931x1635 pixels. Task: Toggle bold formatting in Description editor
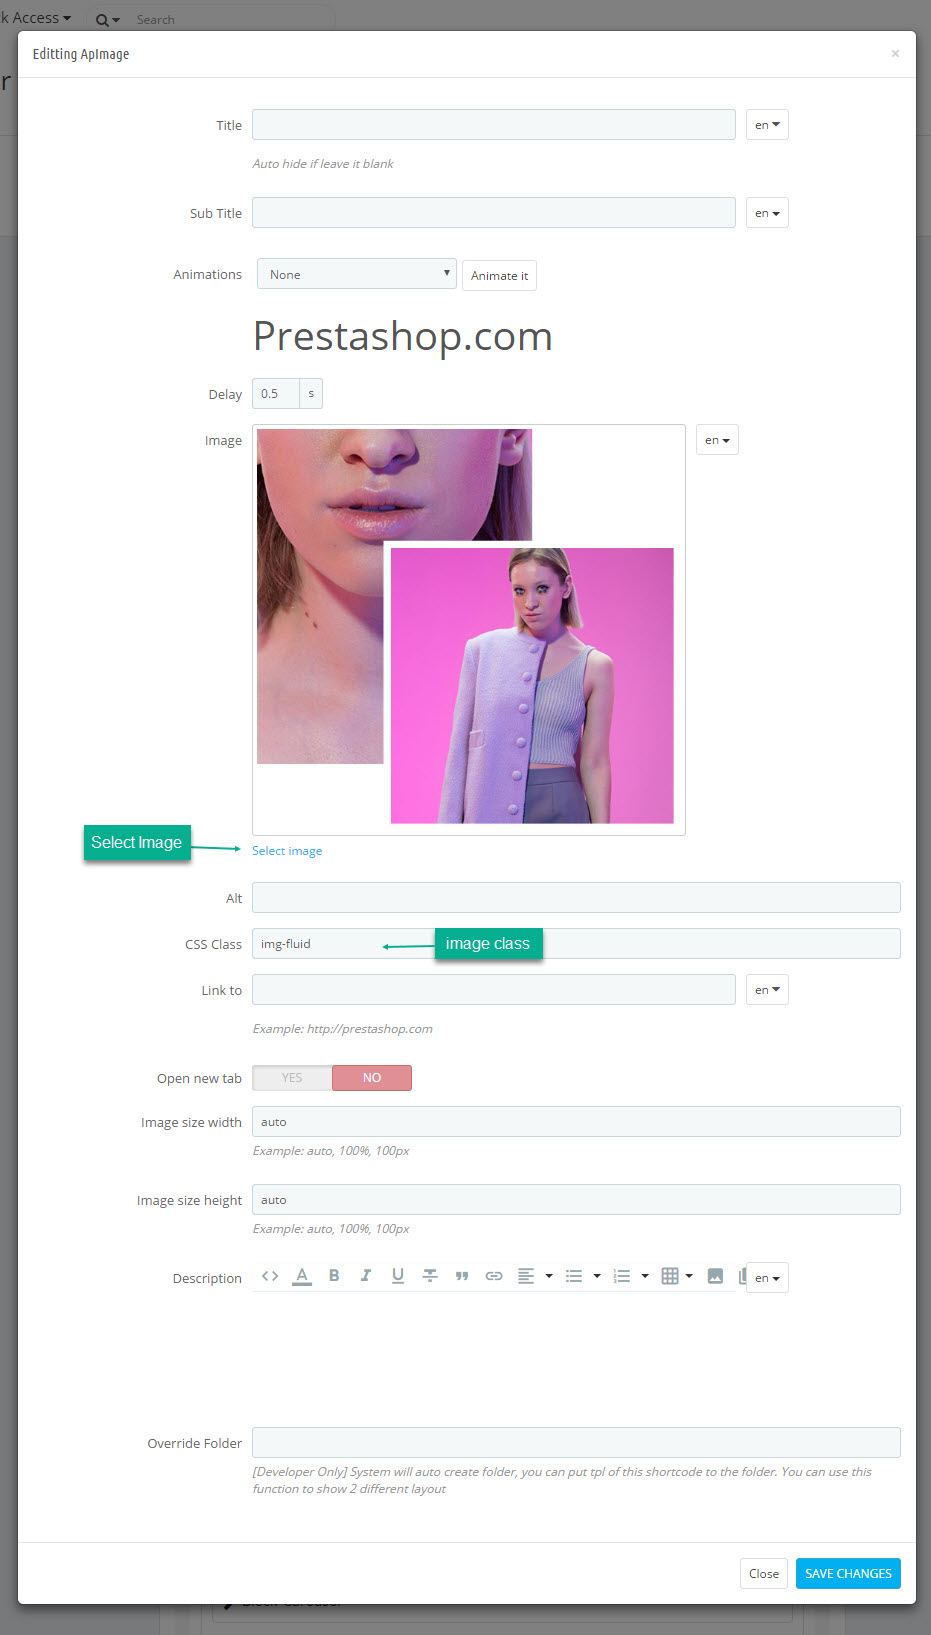pyautogui.click(x=334, y=1276)
